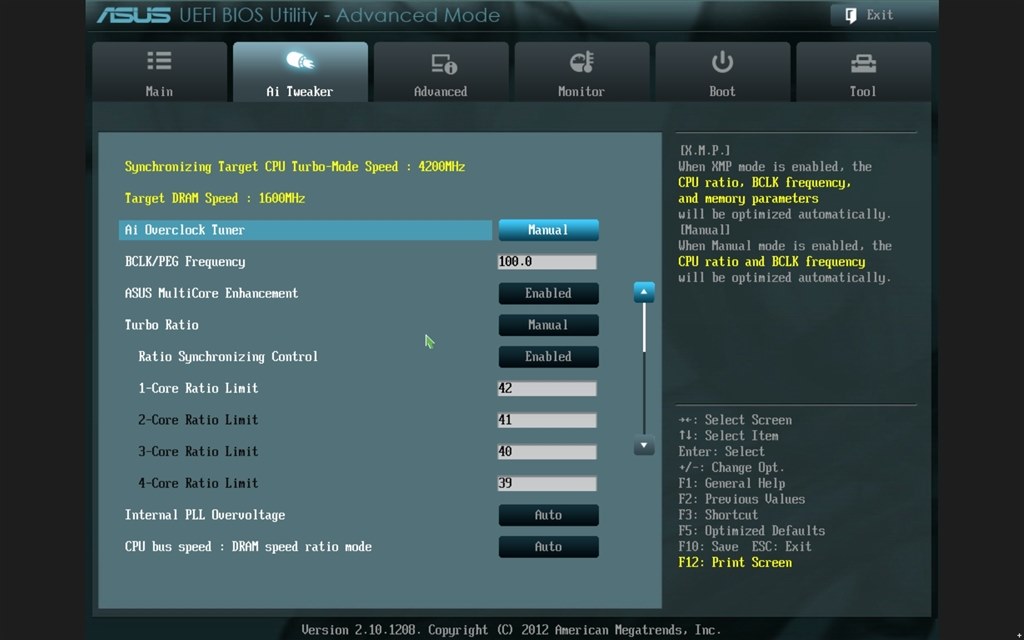Viewport: 1024px width, 640px height.
Task: Select the Turbo Ratio label
Action: (161, 325)
